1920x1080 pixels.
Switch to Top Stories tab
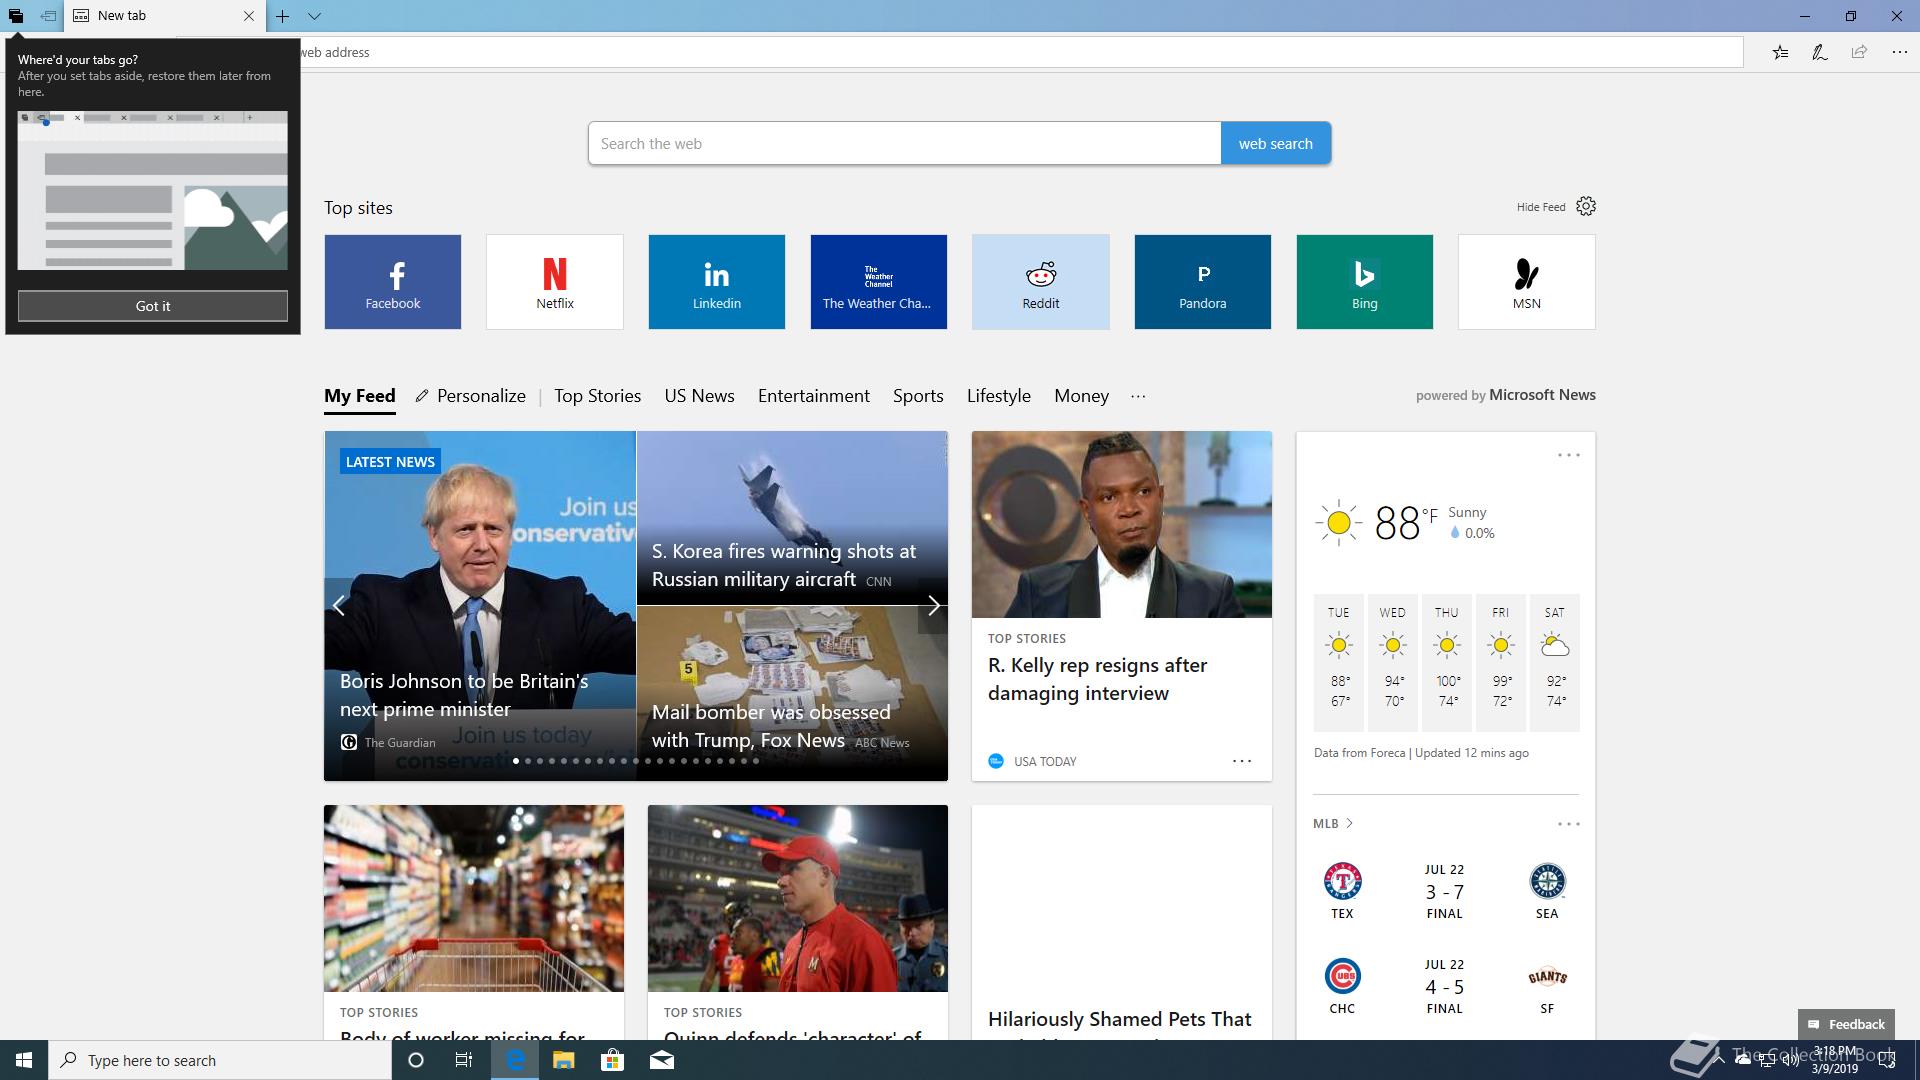pyautogui.click(x=597, y=396)
